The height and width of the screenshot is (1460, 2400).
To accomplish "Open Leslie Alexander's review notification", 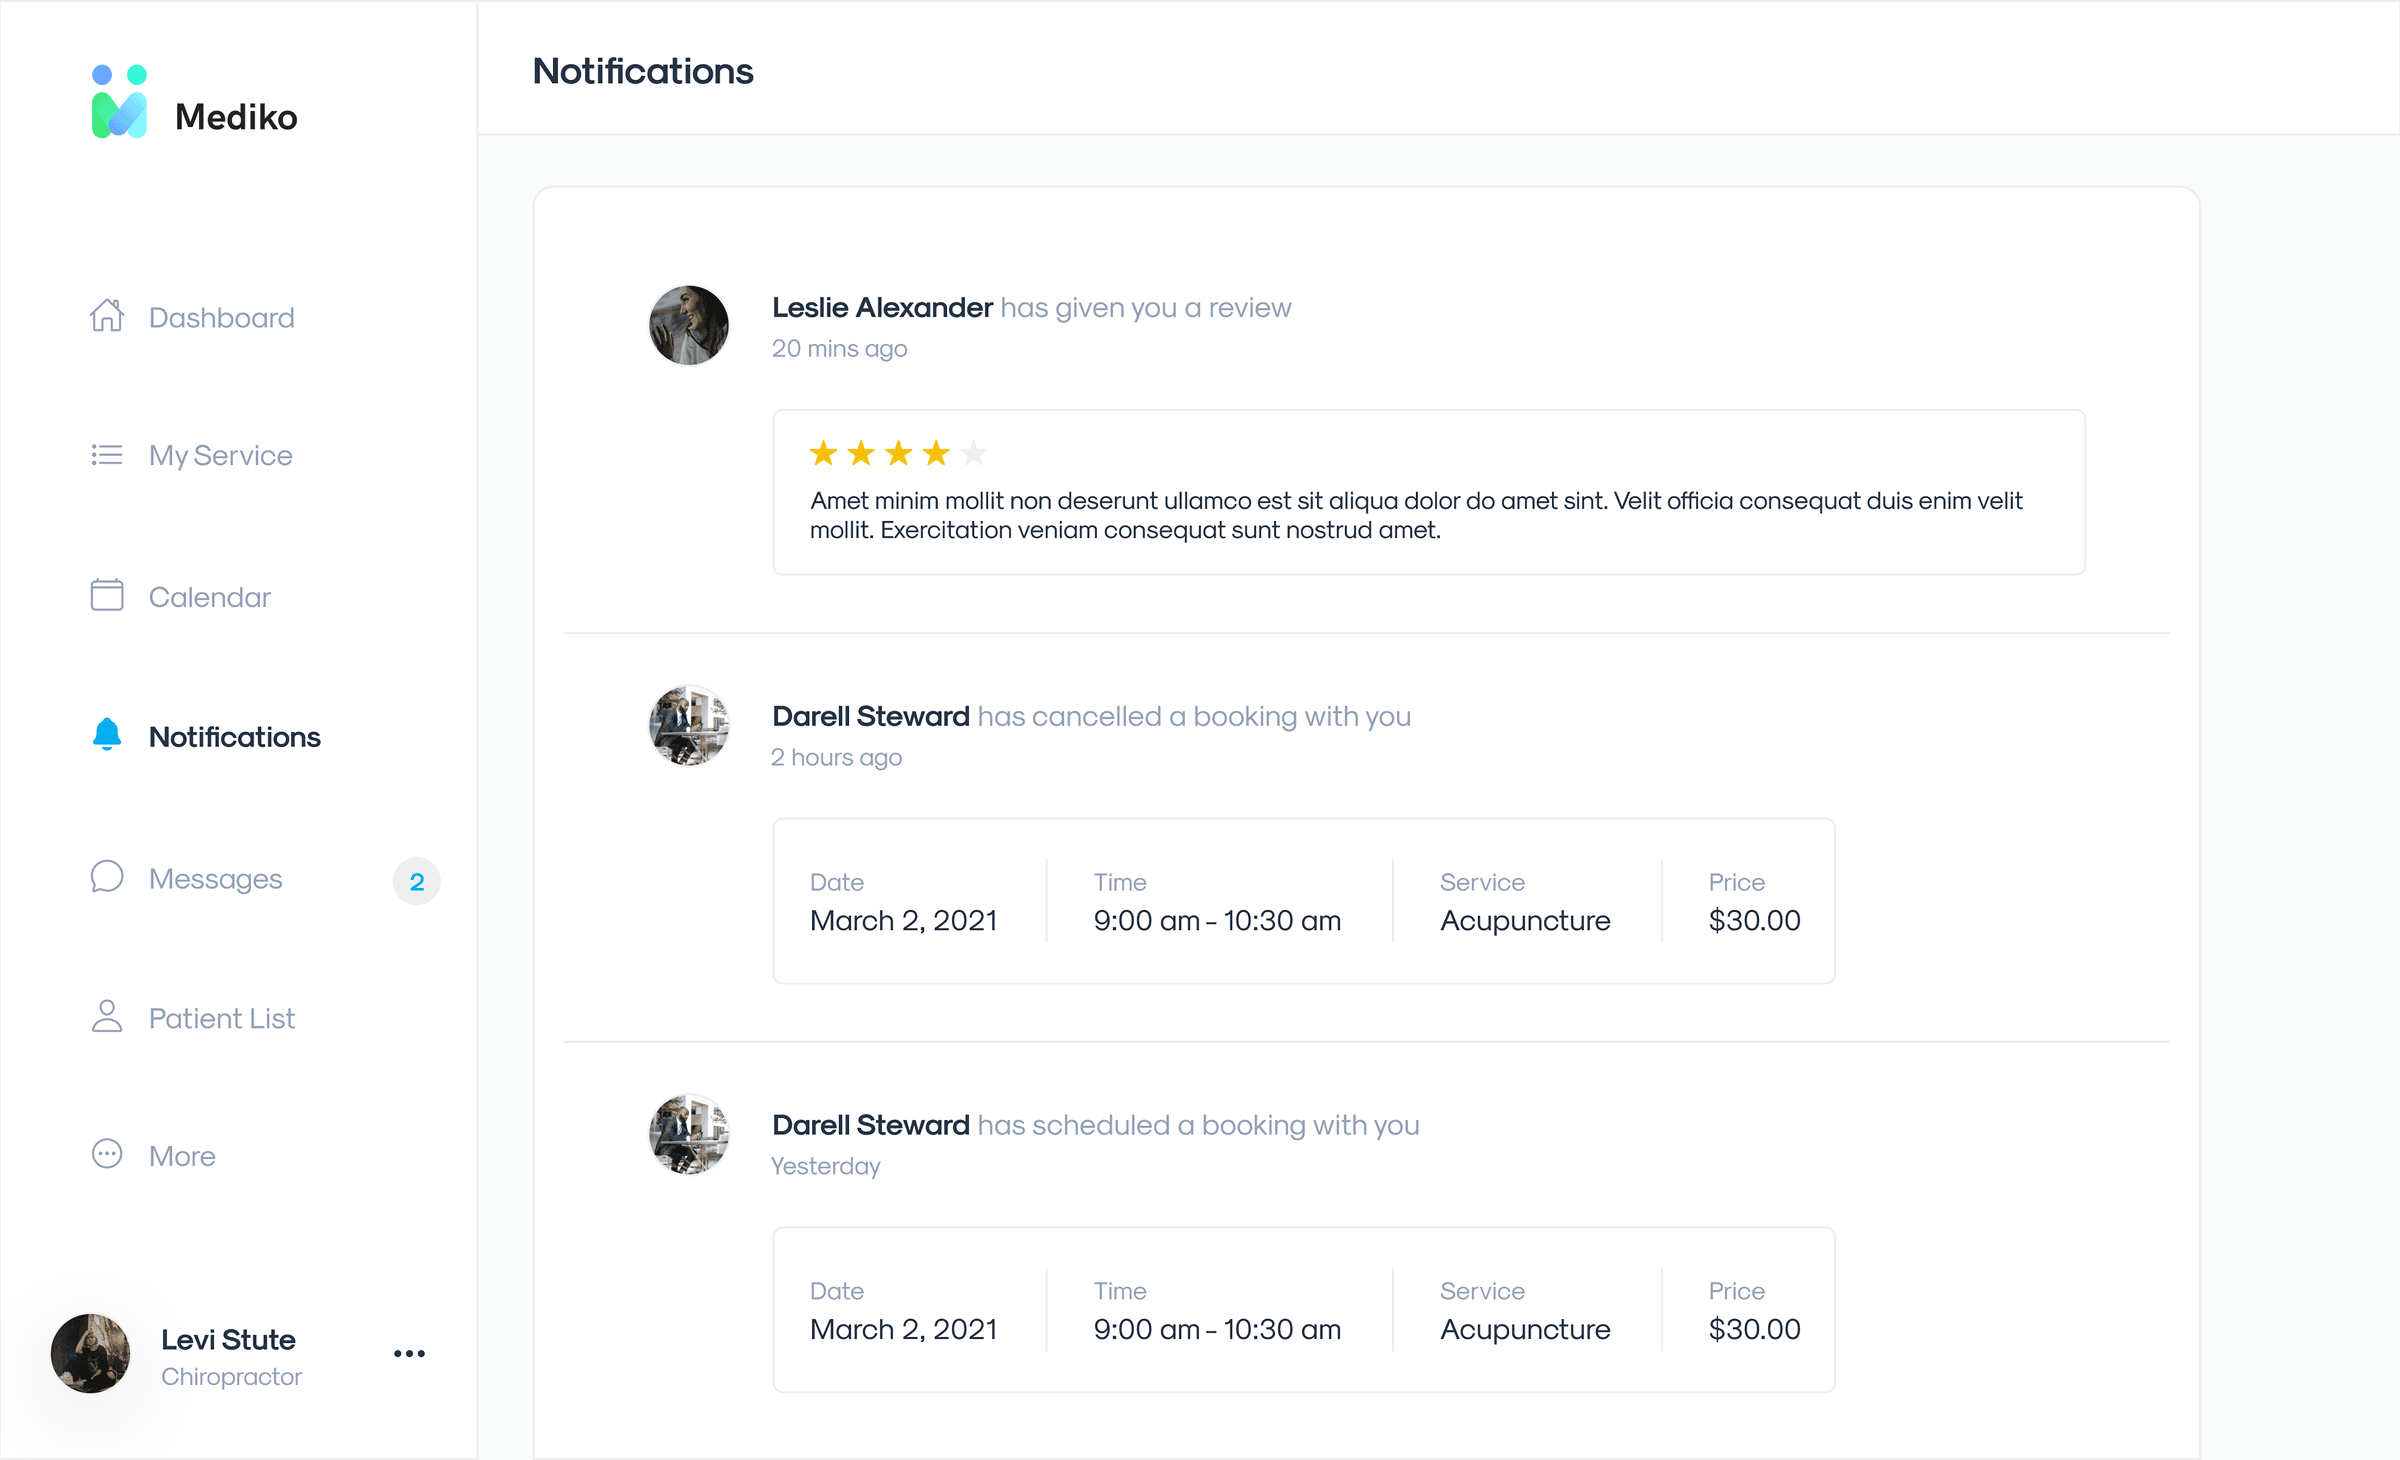I will (1030, 307).
